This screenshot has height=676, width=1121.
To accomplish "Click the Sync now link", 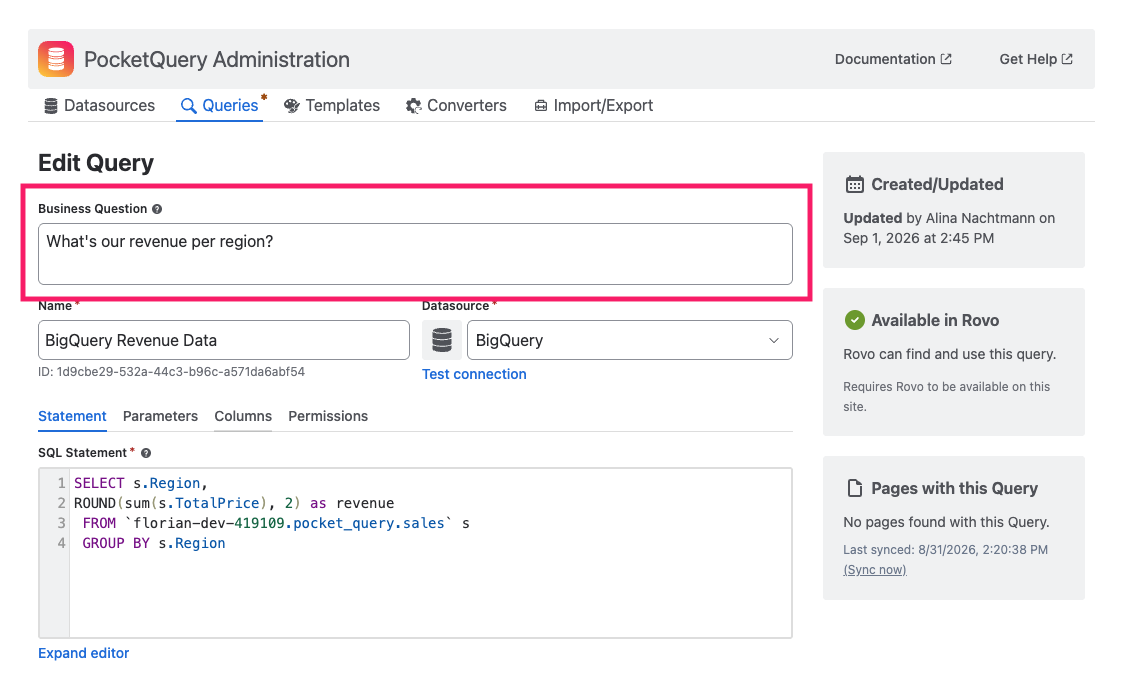I will [x=875, y=570].
